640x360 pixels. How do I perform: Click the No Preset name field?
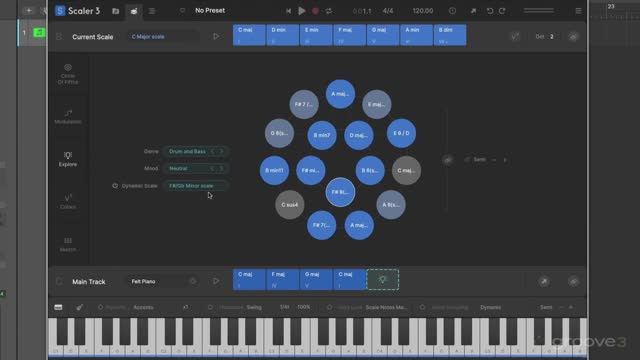coord(210,11)
